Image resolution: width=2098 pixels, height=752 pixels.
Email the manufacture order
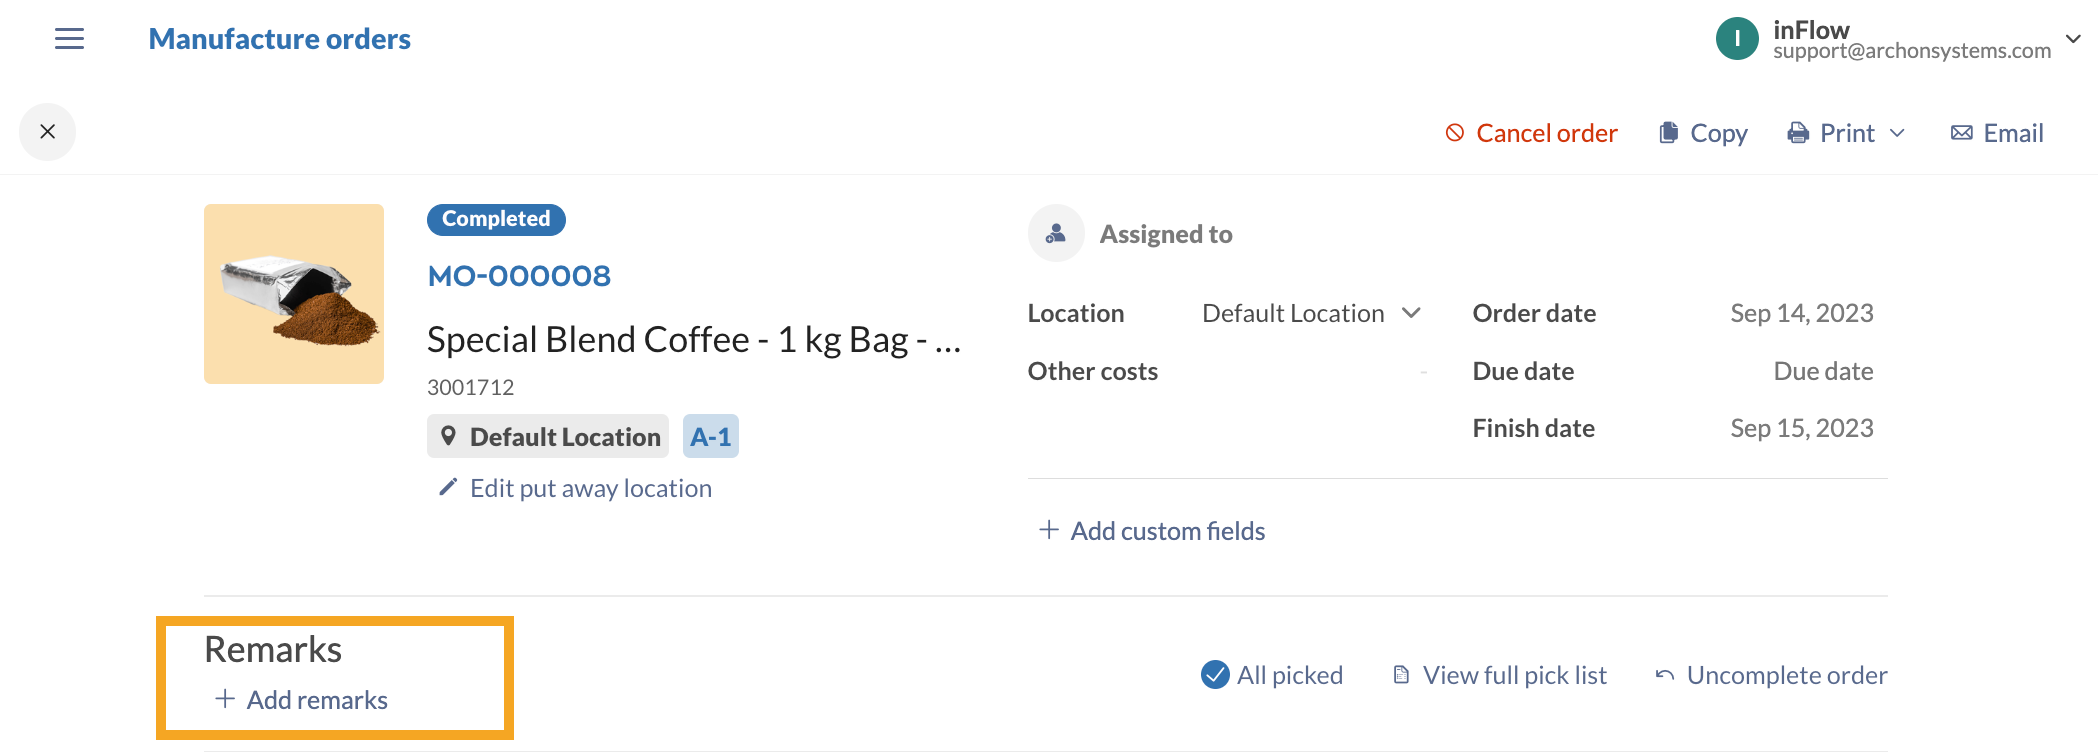pyautogui.click(x=1997, y=133)
